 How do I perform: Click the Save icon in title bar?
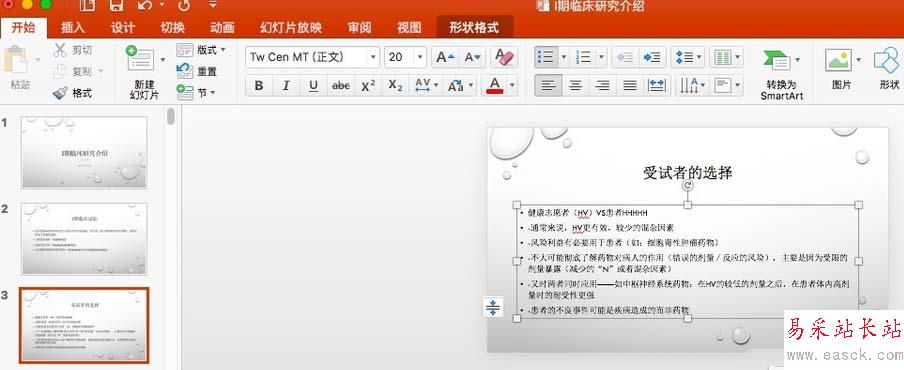click(116, 6)
